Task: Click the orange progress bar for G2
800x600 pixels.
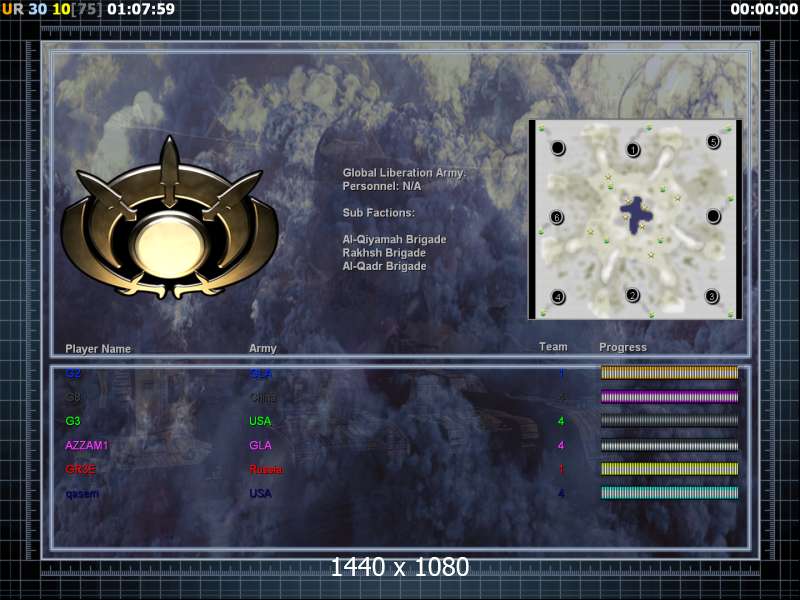Action: point(669,372)
